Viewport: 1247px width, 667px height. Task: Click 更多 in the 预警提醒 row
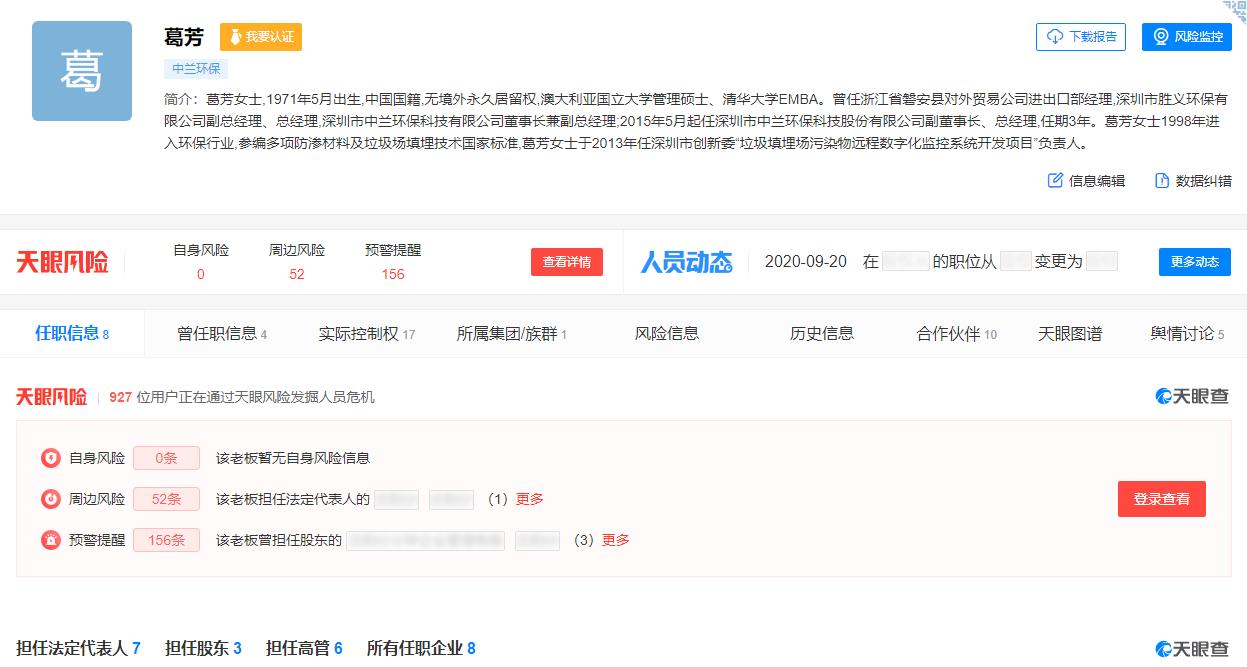pyautogui.click(x=616, y=540)
